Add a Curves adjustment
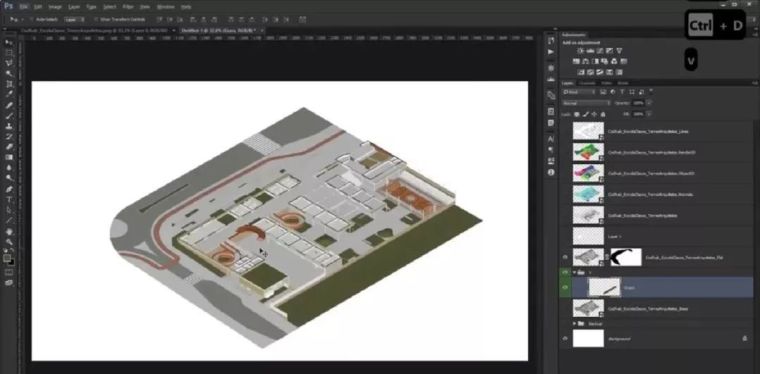Image resolution: width=760 pixels, height=374 pixels. pos(600,51)
